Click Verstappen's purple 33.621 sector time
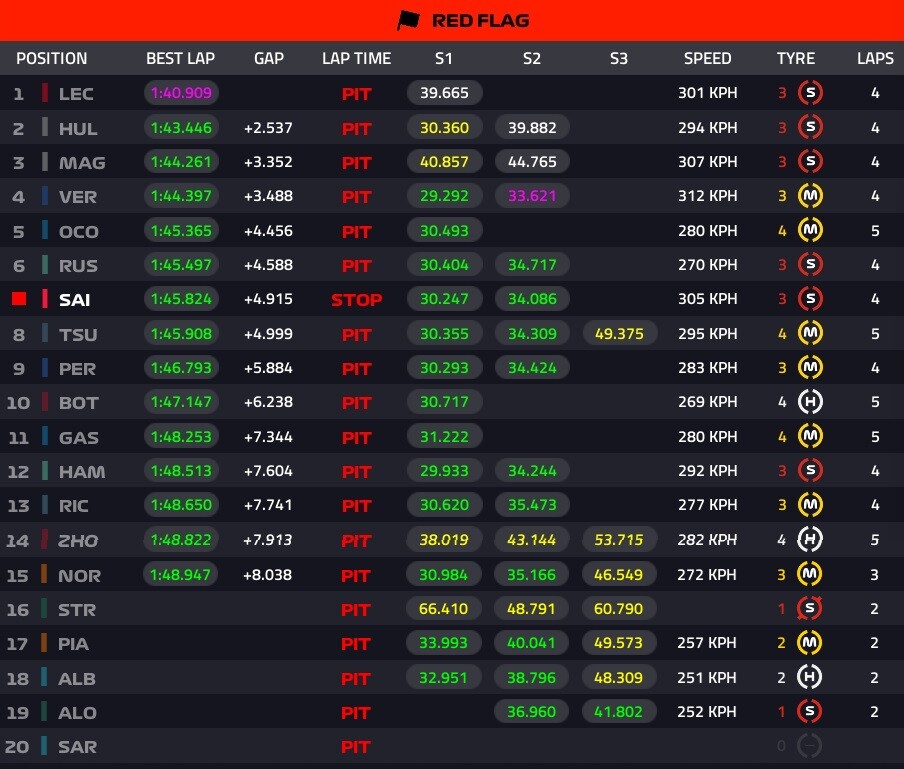904x769 pixels. pos(532,197)
